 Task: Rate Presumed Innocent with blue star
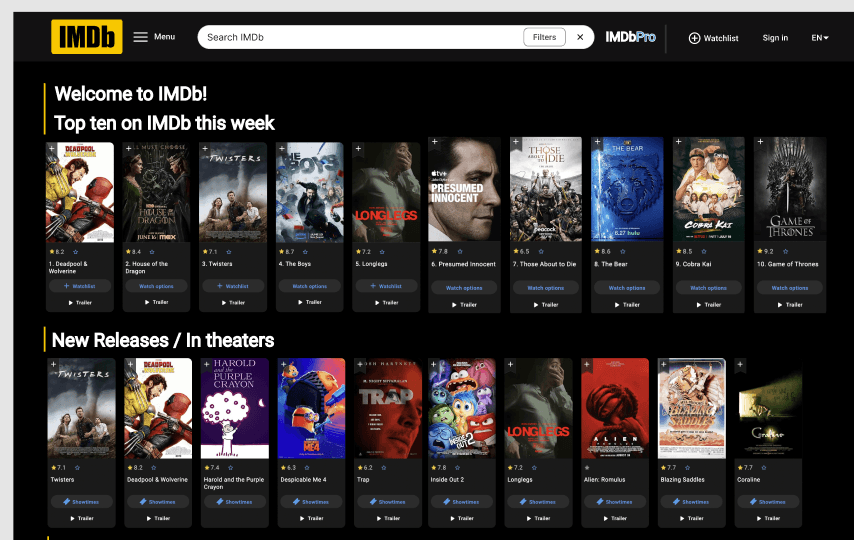click(460, 251)
